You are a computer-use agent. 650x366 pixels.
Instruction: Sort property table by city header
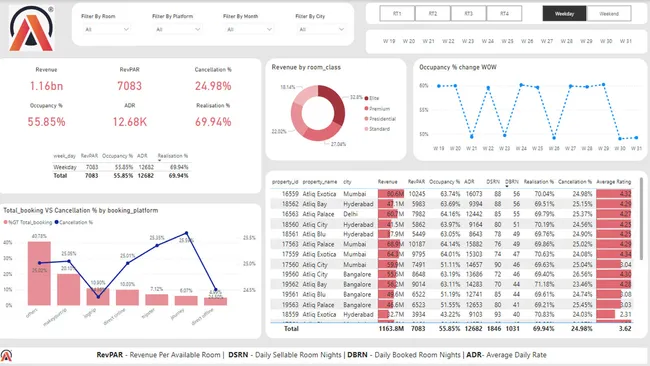point(347,182)
